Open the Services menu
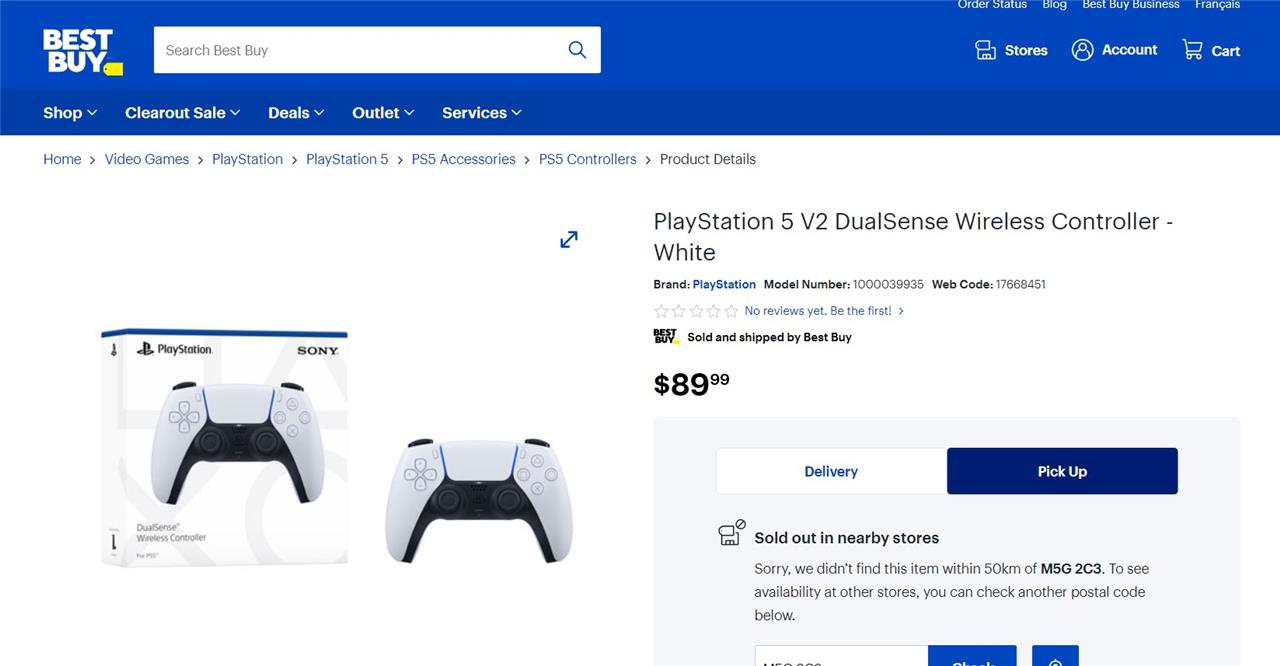The width and height of the screenshot is (1280, 666). (x=482, y=113)
